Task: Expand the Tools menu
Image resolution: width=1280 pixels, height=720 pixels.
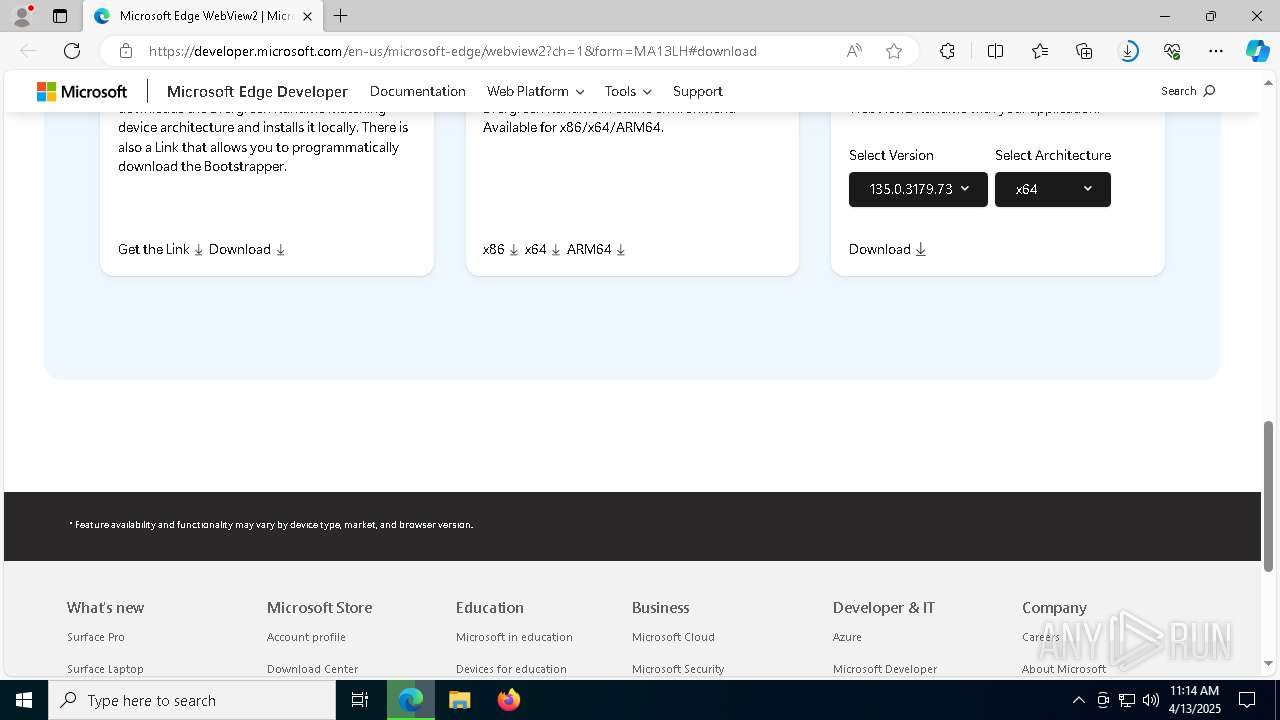Action: (x=628, y=91)
